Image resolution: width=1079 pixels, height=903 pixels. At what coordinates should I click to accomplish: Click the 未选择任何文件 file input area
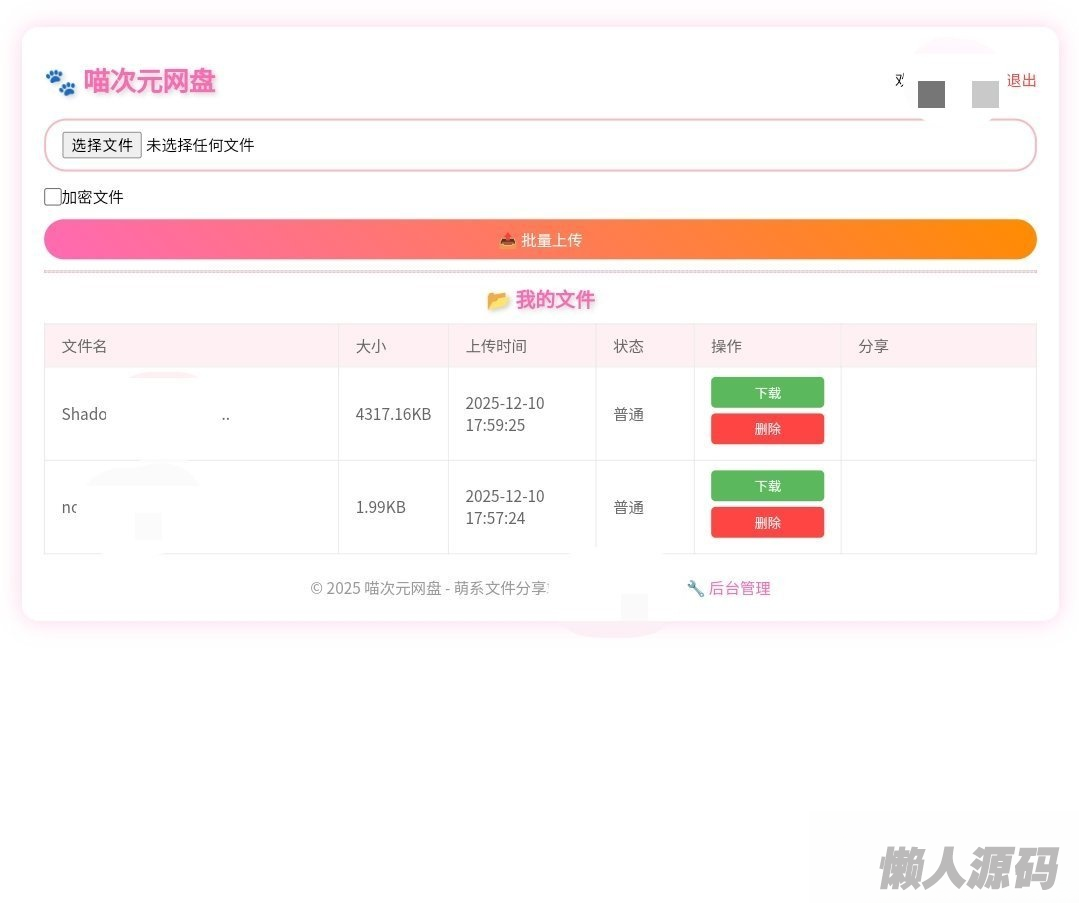[x=200, y=145]
